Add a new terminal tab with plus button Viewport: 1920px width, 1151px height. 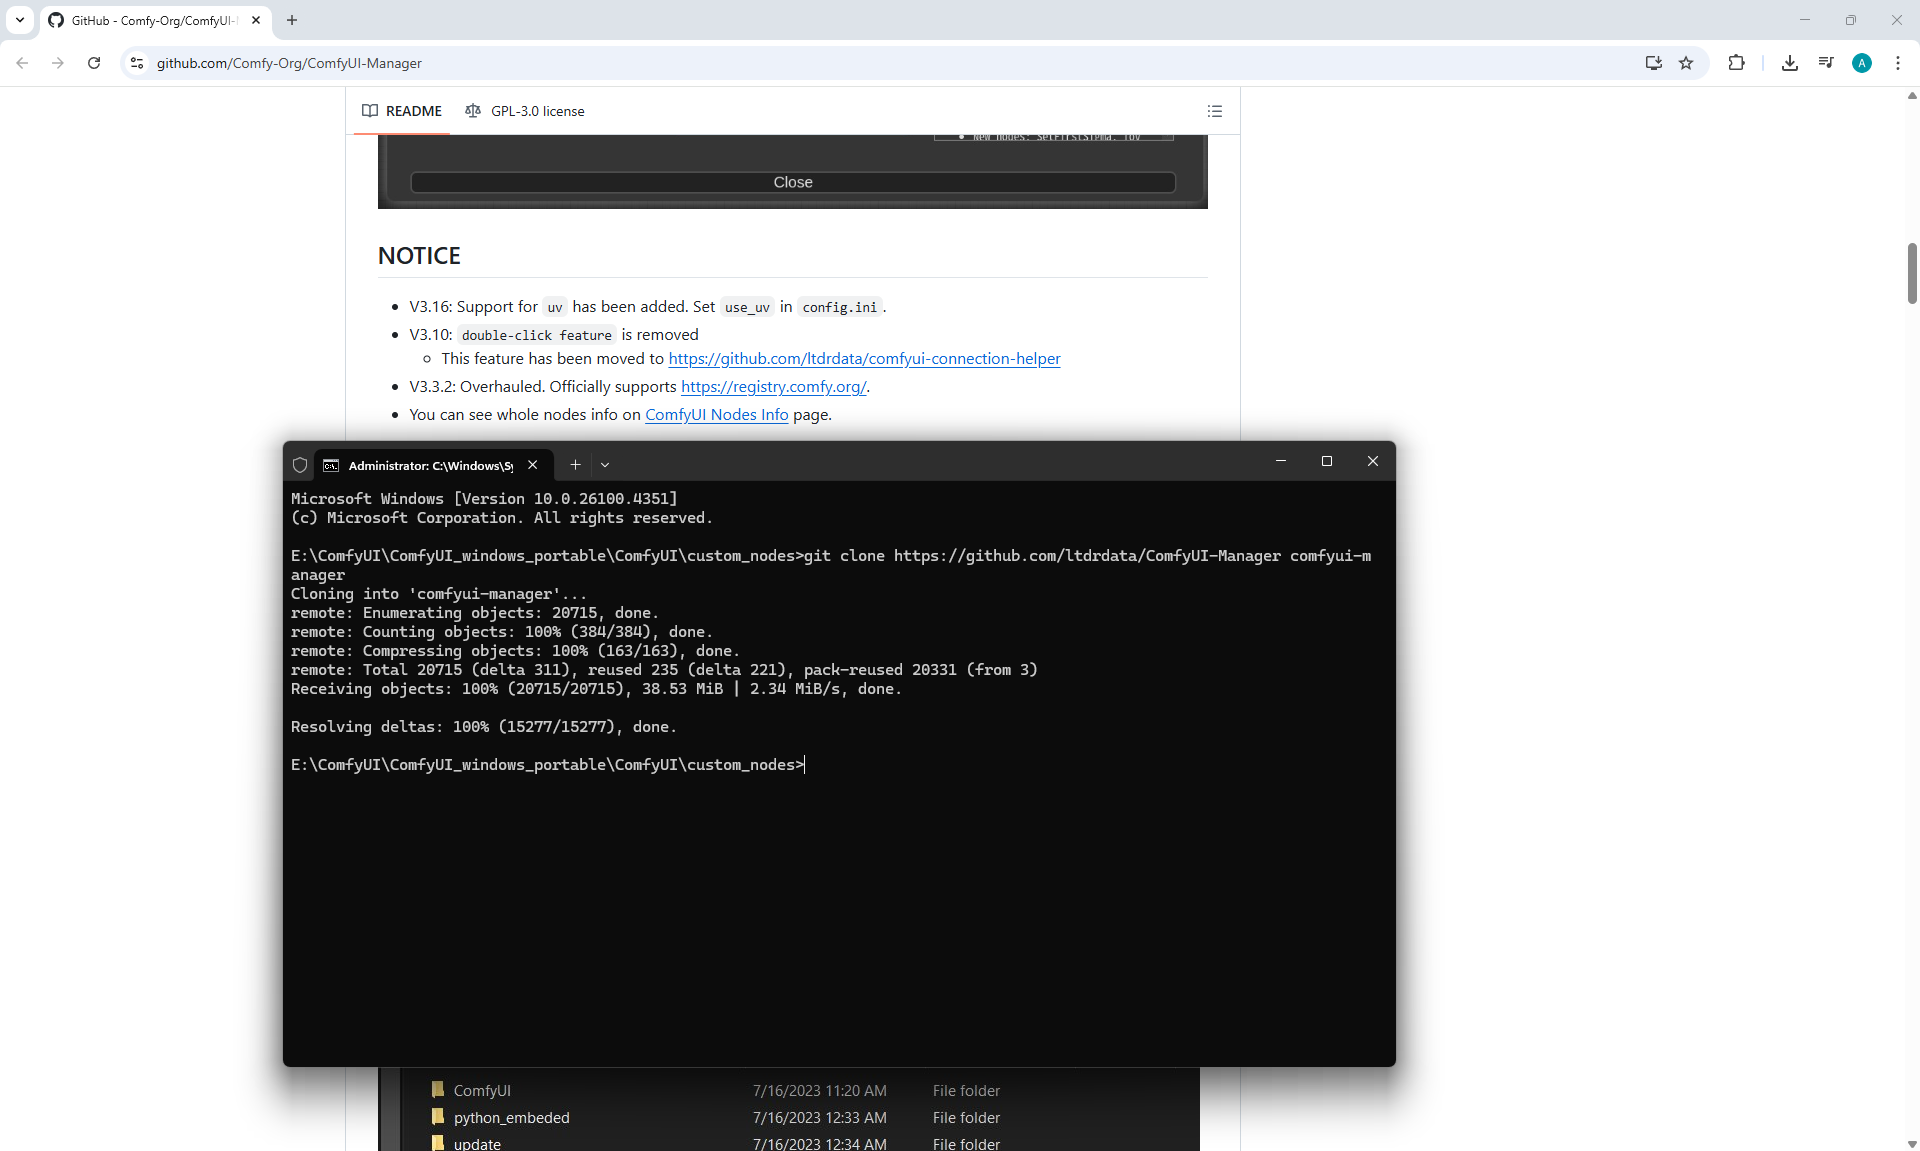575,465
